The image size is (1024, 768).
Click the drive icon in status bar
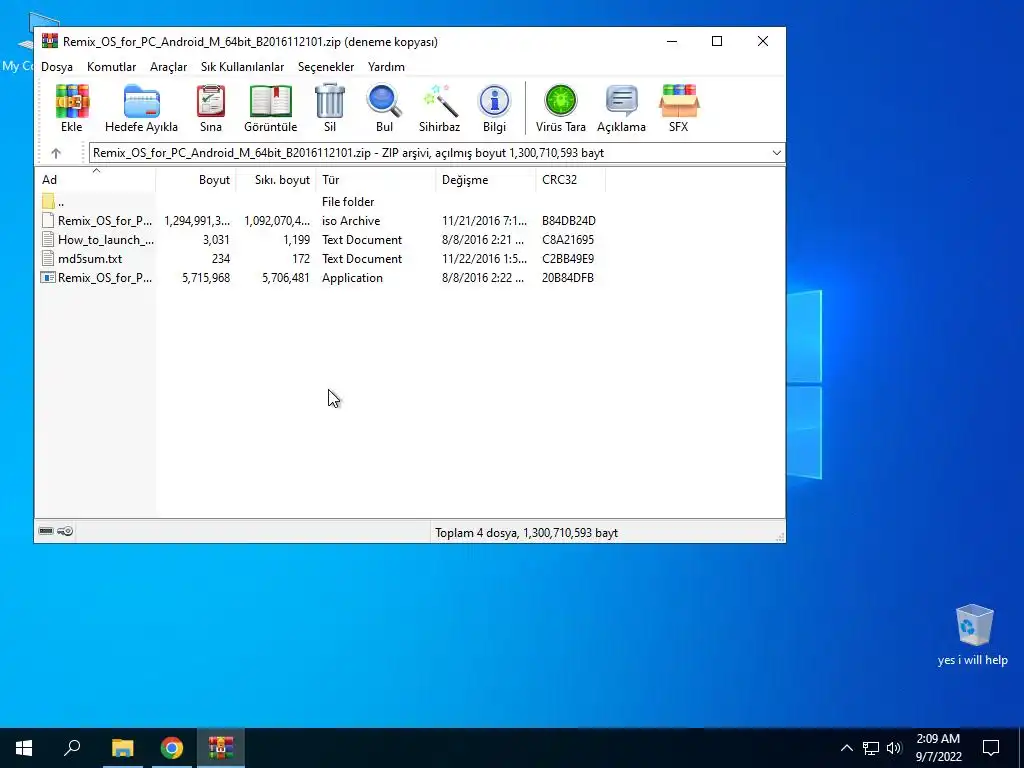click(46, 531)
